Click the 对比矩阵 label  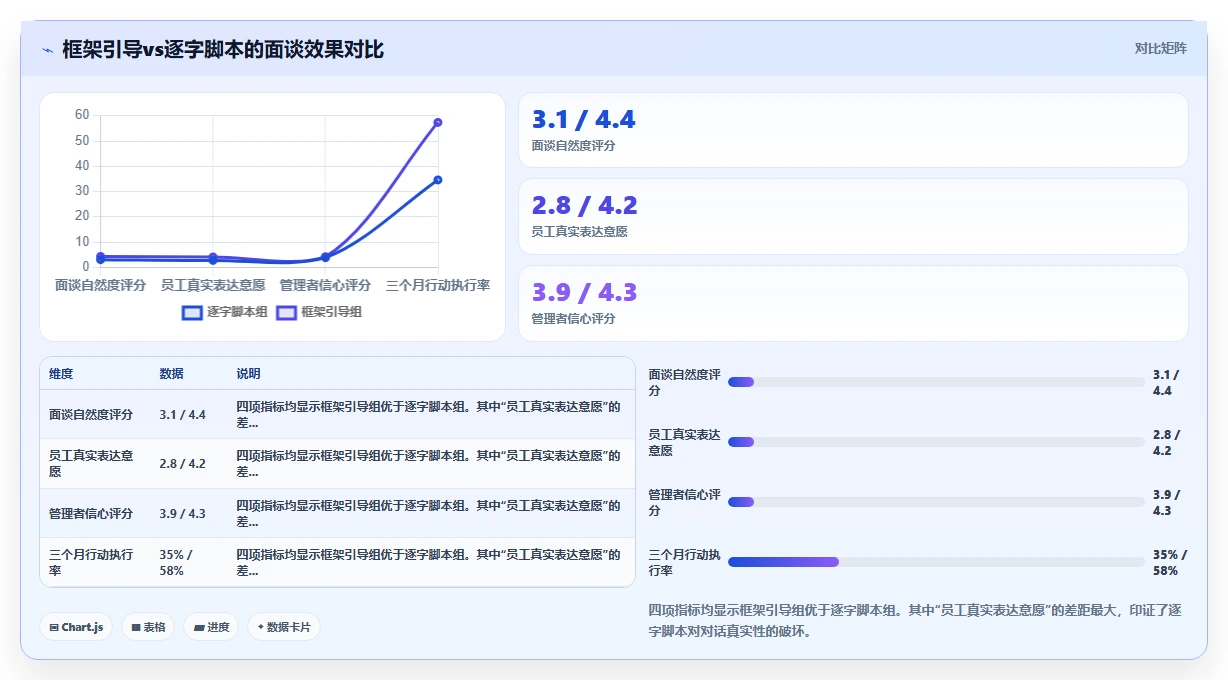point(1160,48)
